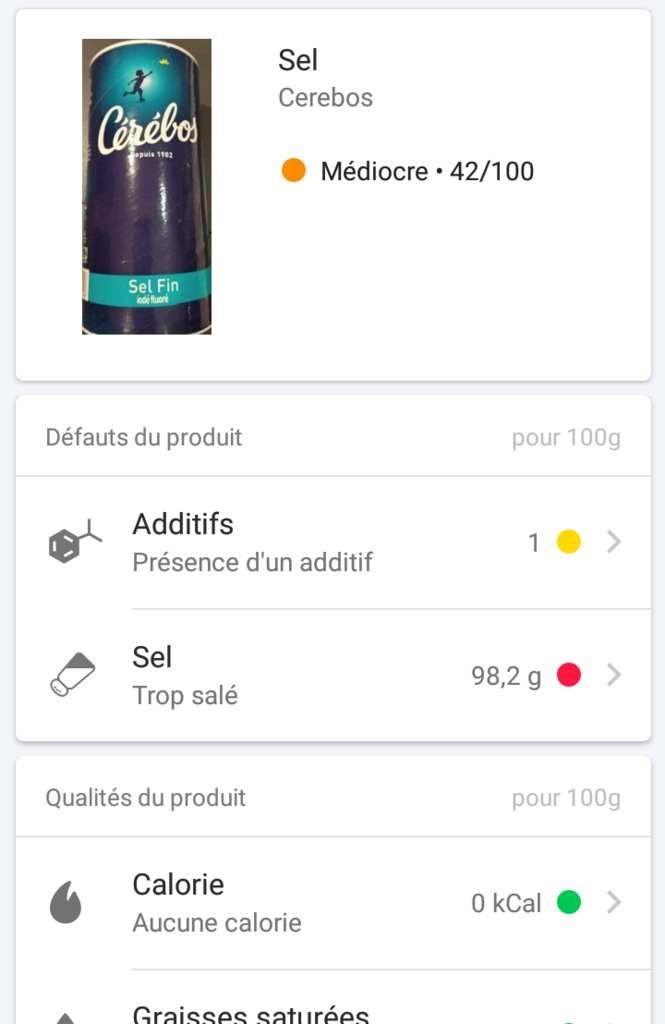Tap the yellow Additifs indicator dot
This screenshot has width=665, height=1024.
pos(569,541)
